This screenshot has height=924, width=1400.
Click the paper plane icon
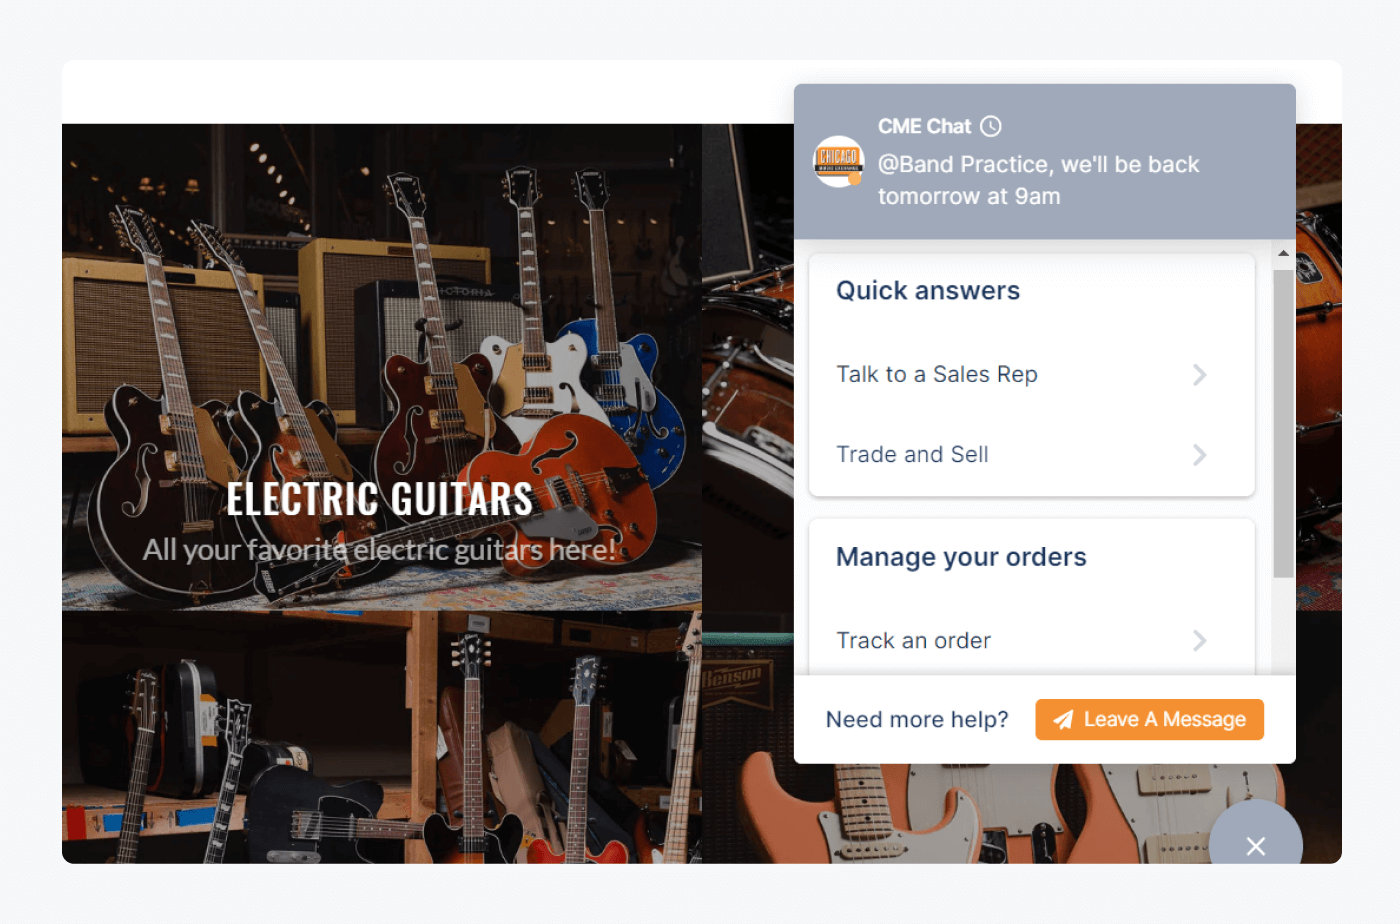point(1063,720)
